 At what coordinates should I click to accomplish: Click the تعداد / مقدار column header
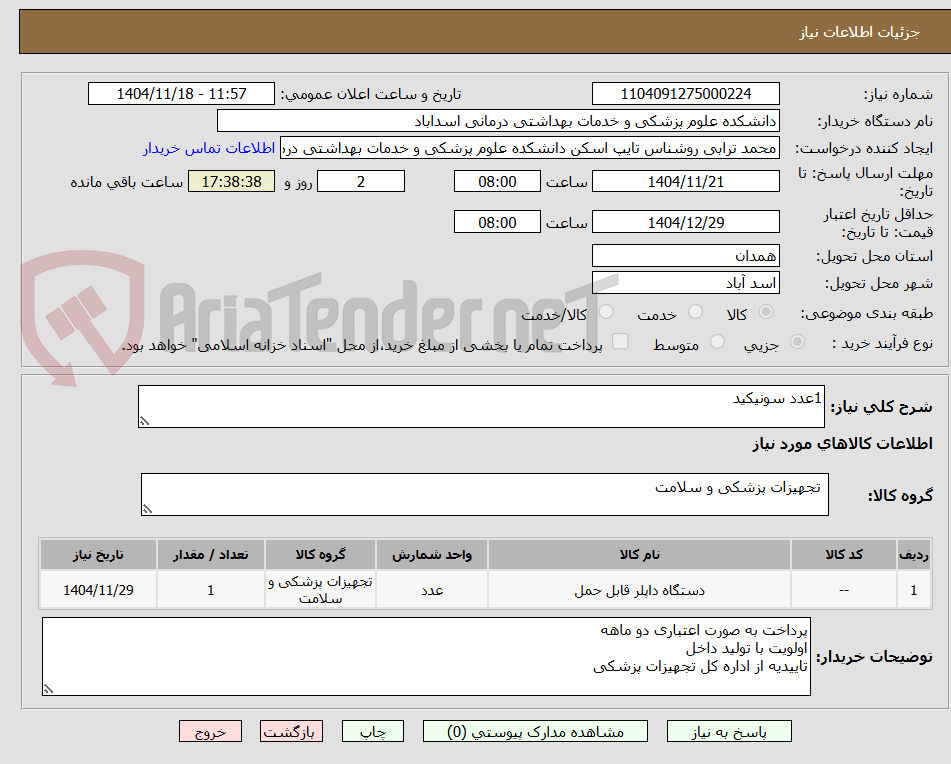[x=210, y=555]
